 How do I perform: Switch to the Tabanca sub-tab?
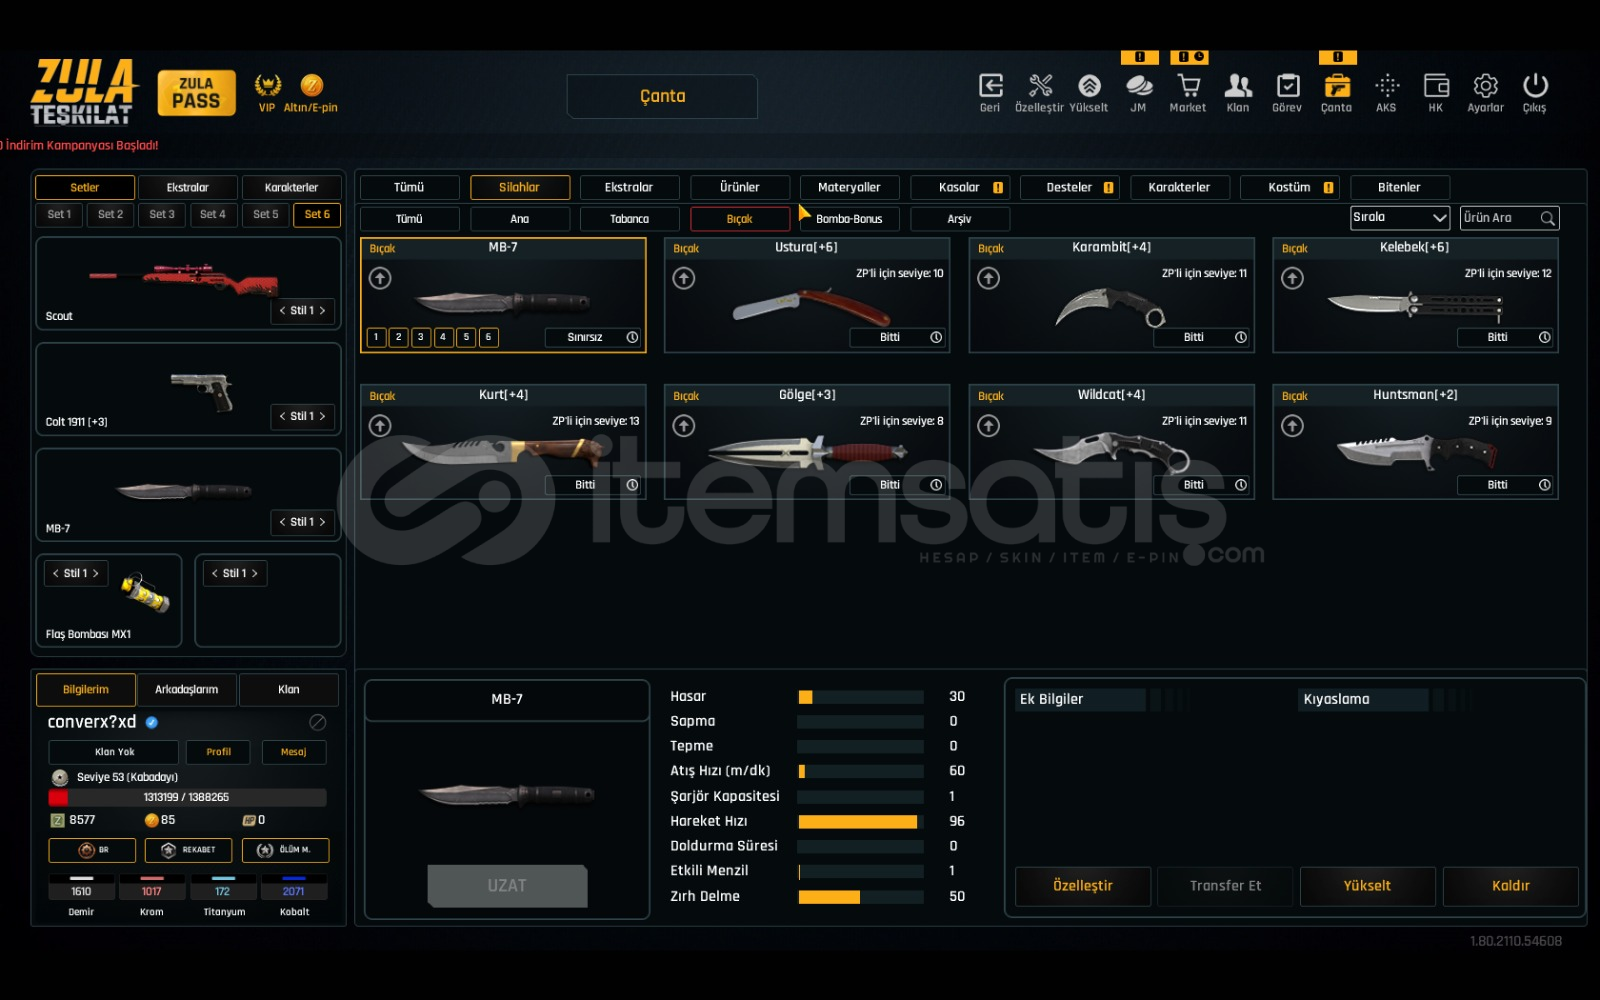[x=629, y=219]
